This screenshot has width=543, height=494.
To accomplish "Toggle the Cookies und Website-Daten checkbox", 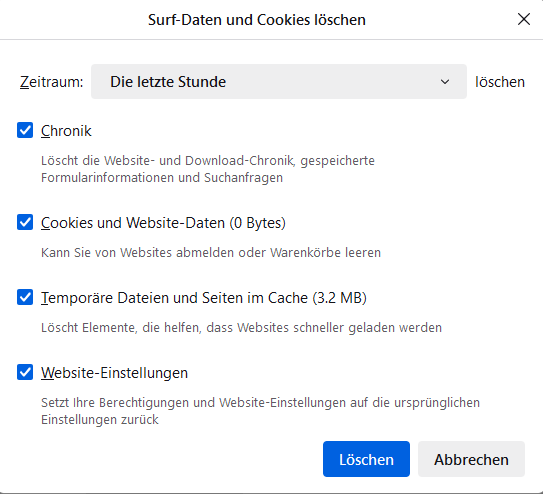I will tap(25, 222).
